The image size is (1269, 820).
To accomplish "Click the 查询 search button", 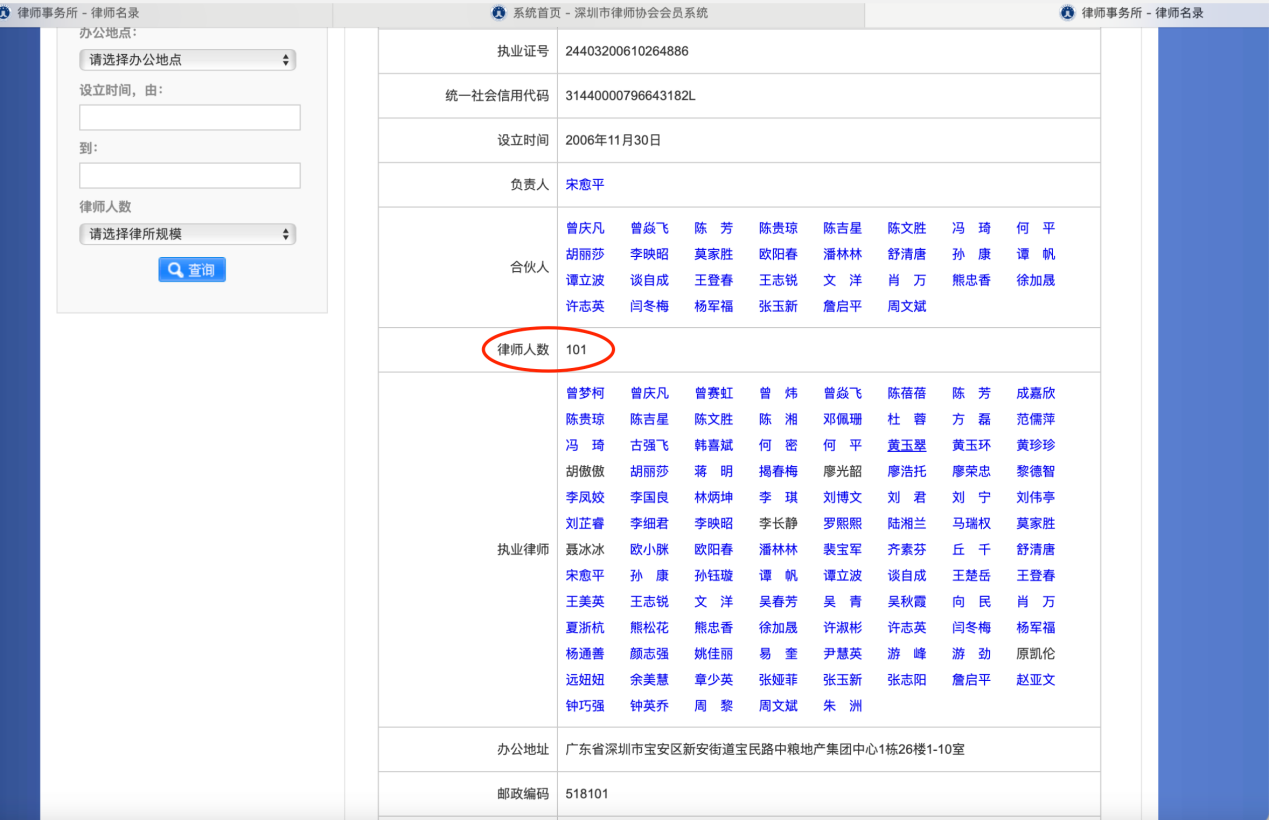I will click(x=192, y=269).
